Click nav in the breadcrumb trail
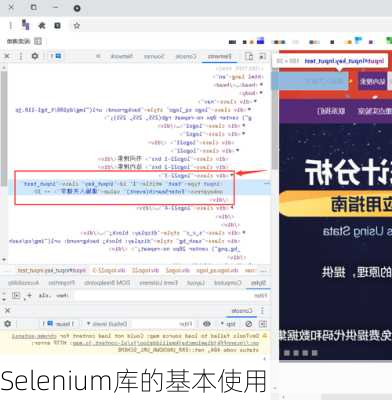This screenshot has width=392, height=400. tap(250, 270)
